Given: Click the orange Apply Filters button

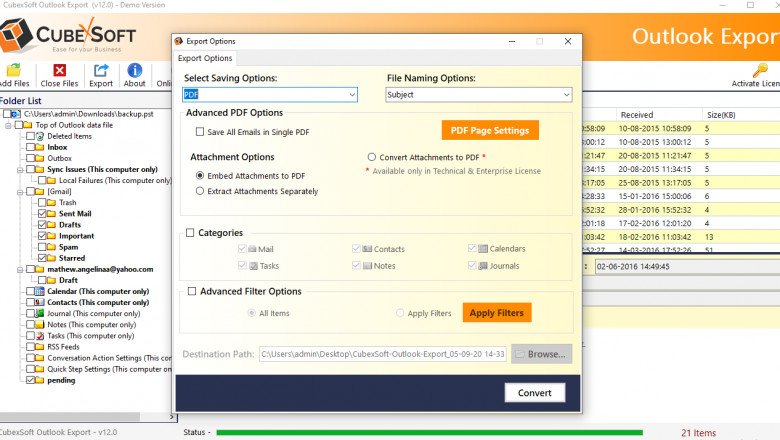Looking at the screenshot, I should click(x=496, y=313).
